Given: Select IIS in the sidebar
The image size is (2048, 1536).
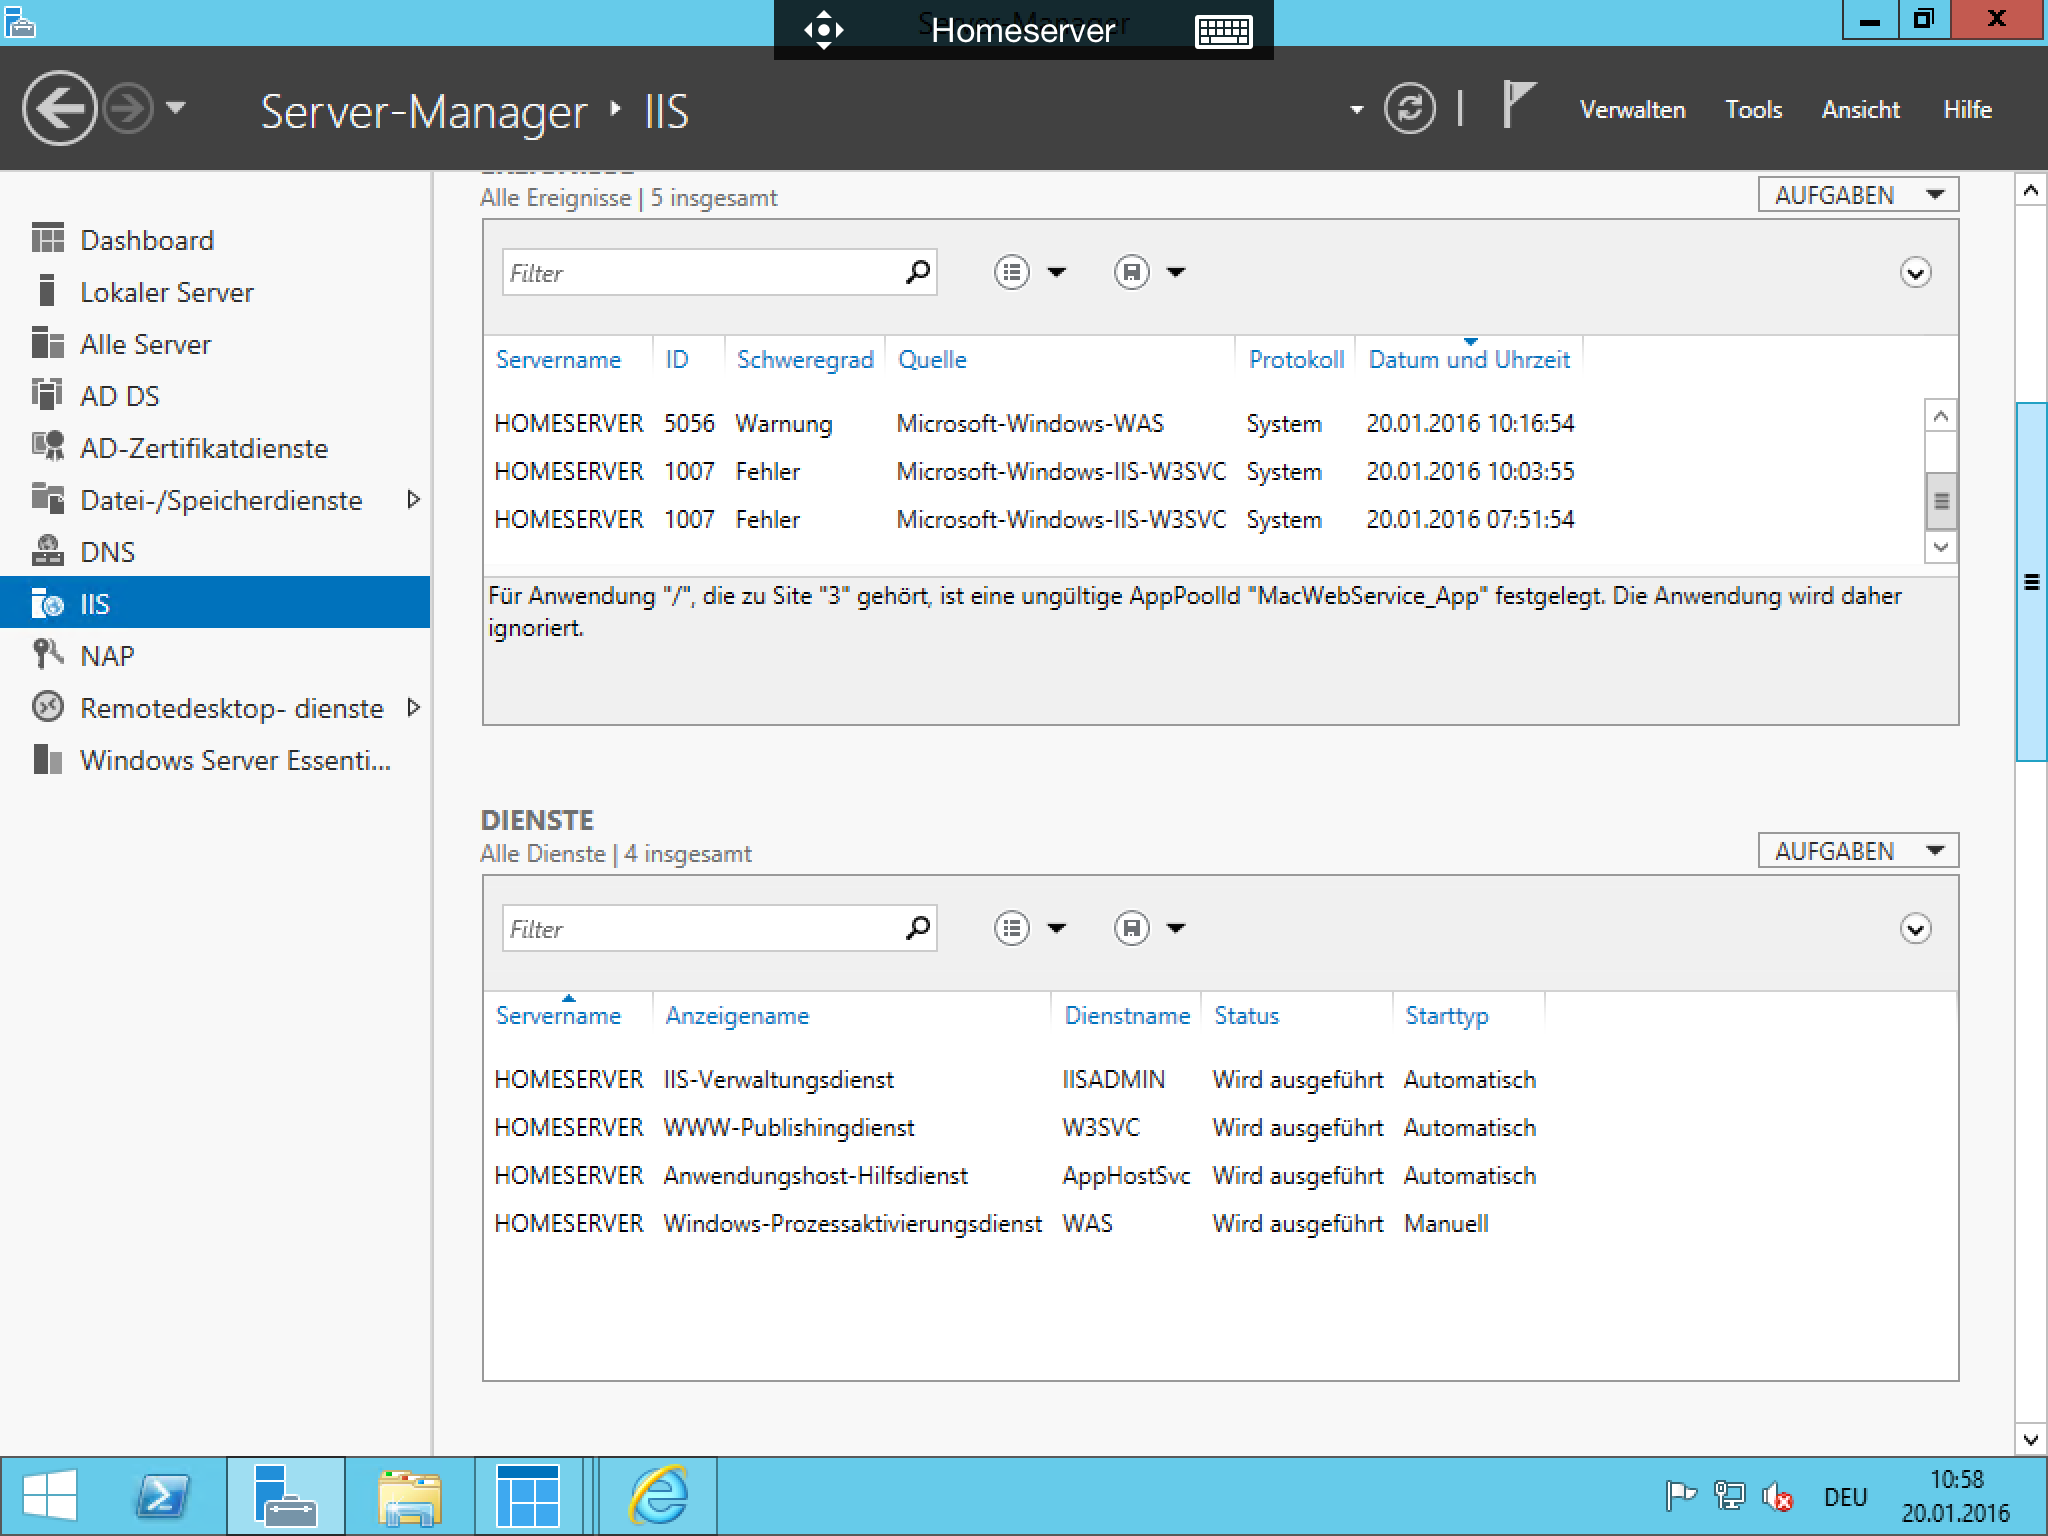Looking at the screenshot, I should (215, 603).
